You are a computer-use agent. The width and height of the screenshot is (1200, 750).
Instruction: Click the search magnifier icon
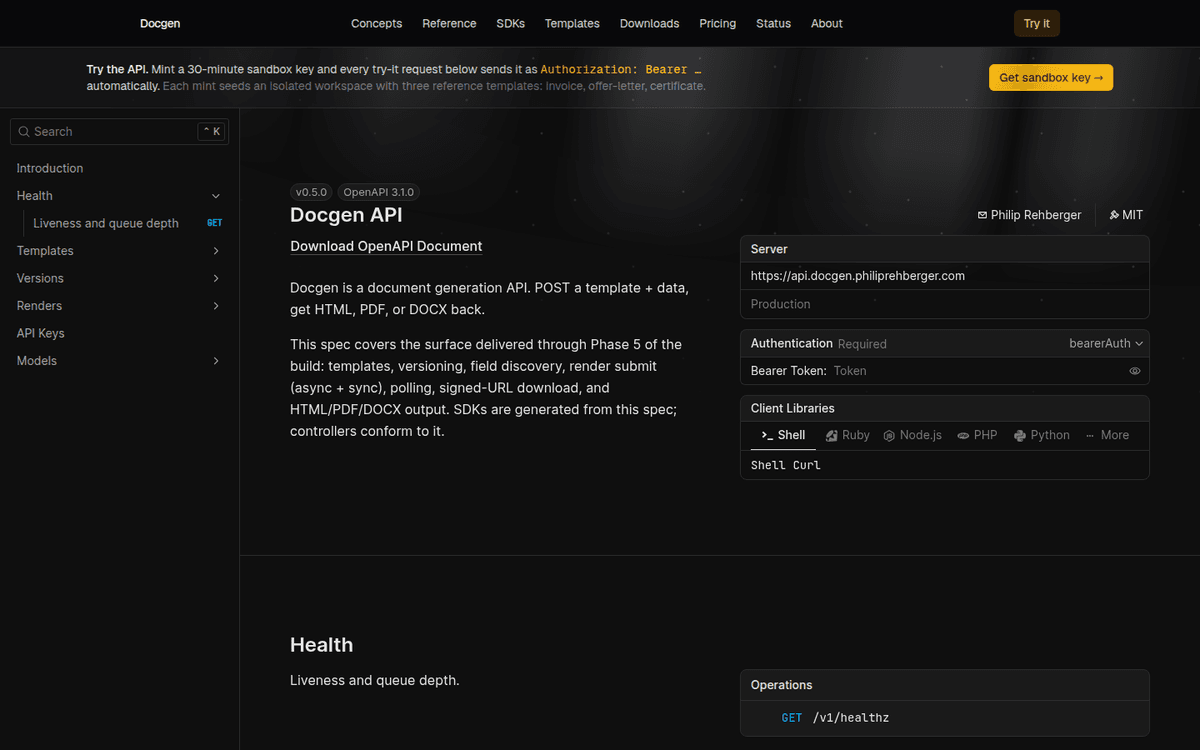24,132
